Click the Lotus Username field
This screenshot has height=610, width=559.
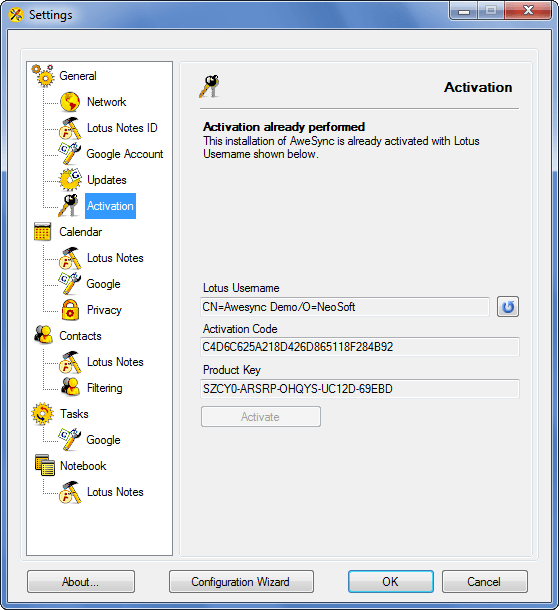click(345, 307)
